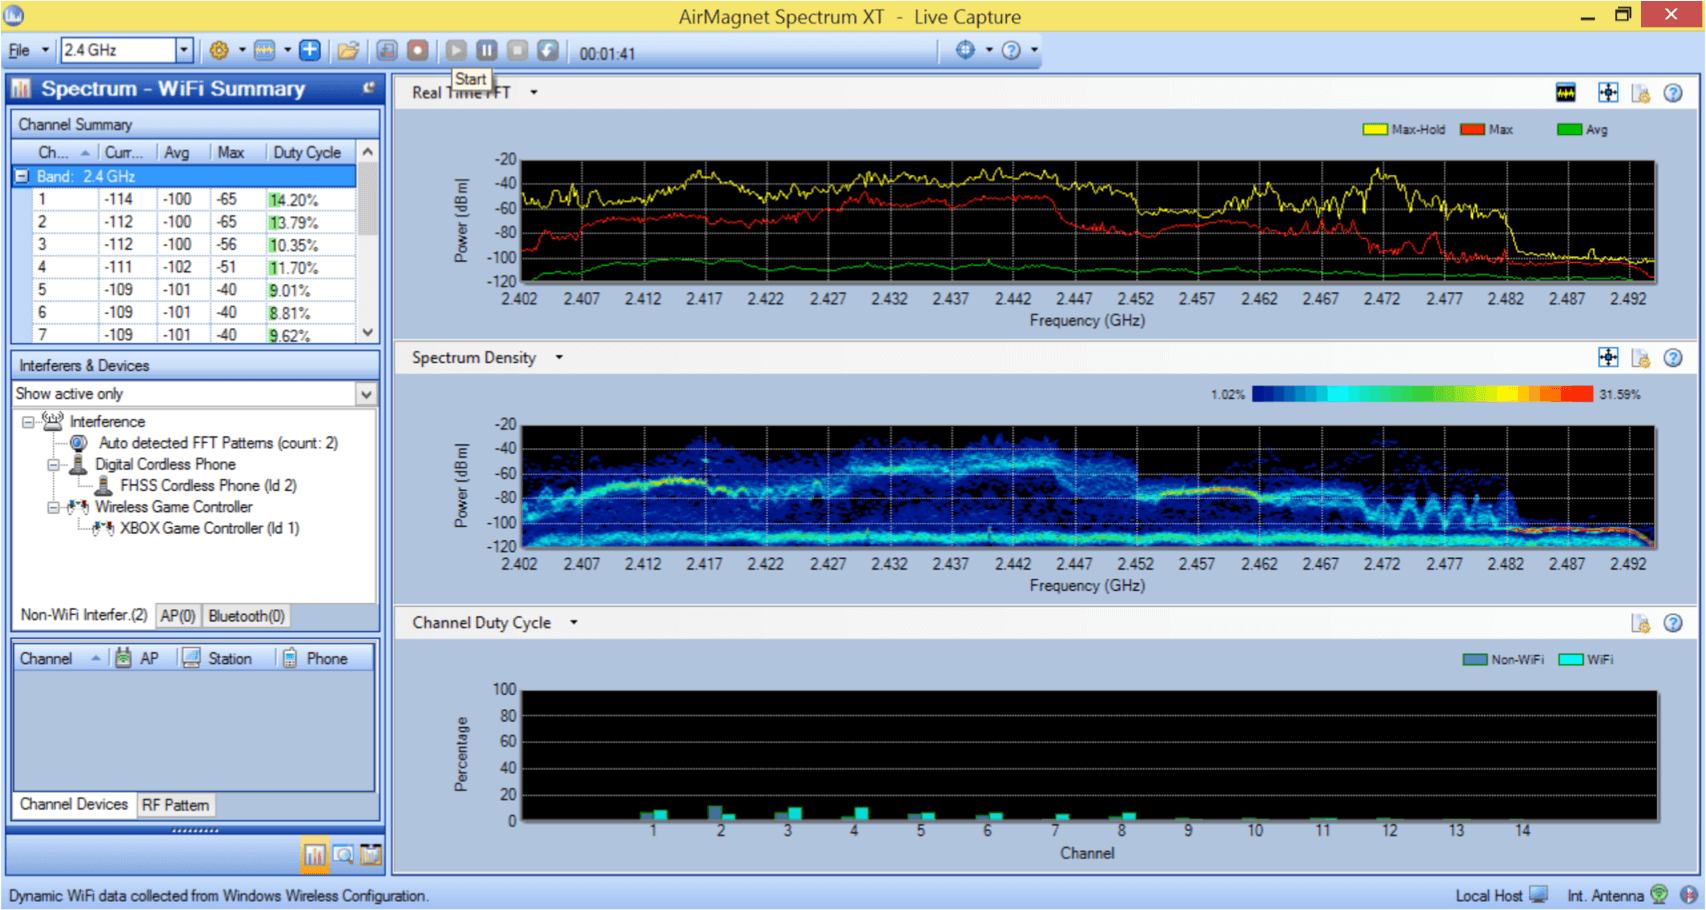Open the 2.4 GHz band dropdown
This screenshot has height=910, width=1706.
click(x=184, y=50)
